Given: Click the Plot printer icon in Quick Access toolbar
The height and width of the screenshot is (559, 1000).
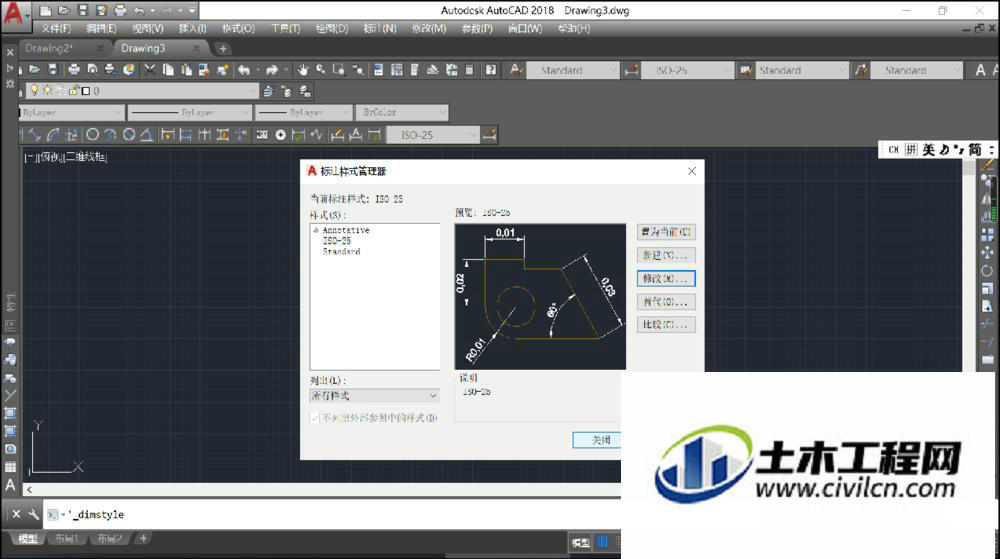Looking at the screenshot, I should 121,11.
